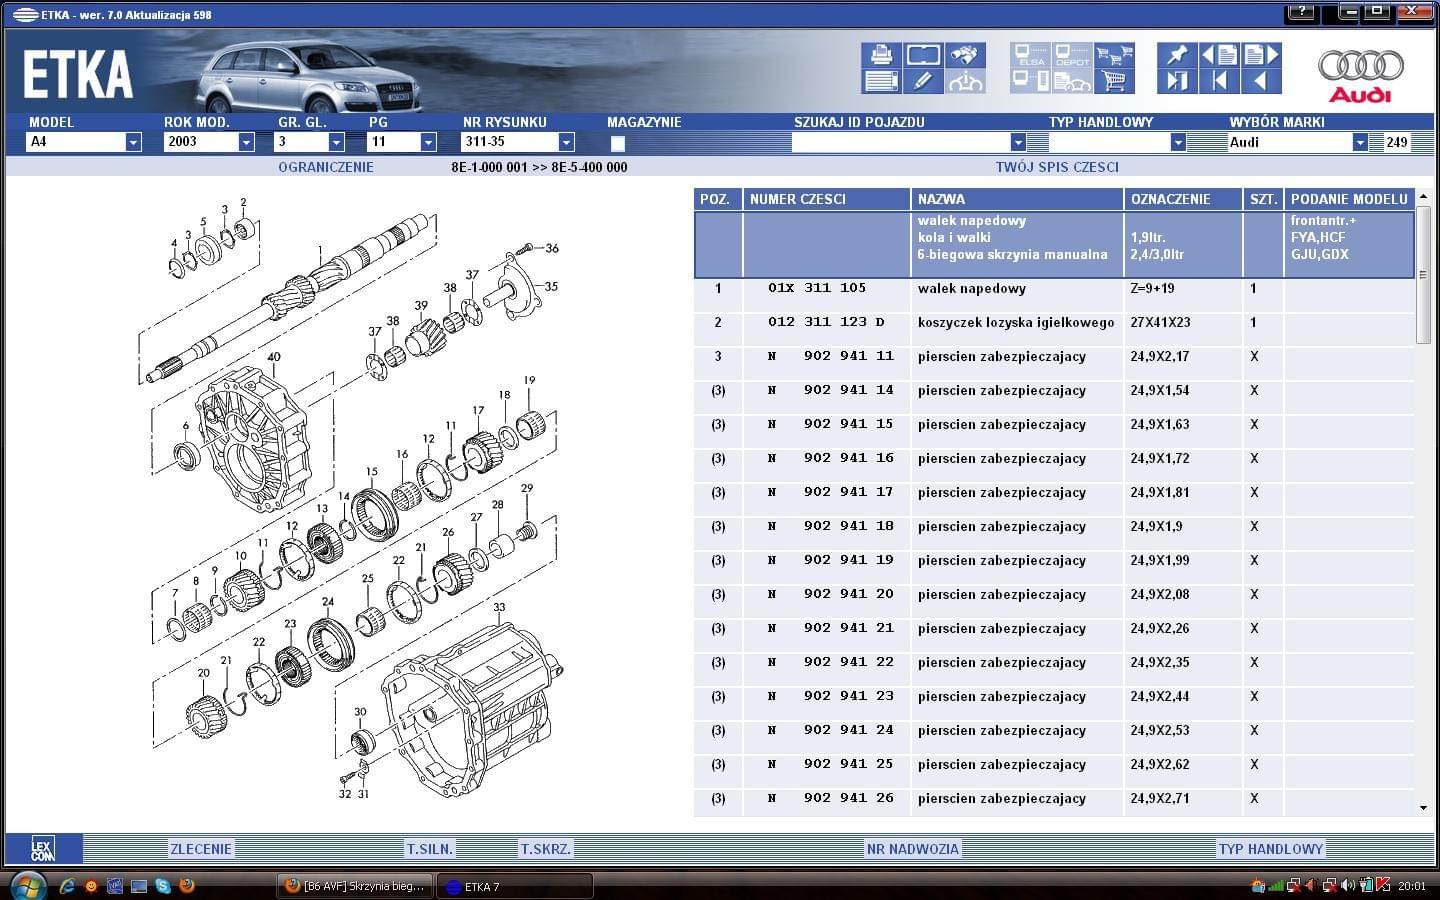Click the pencil edit icon
This screenshot has width=1440, height=900.
[922, 82]
